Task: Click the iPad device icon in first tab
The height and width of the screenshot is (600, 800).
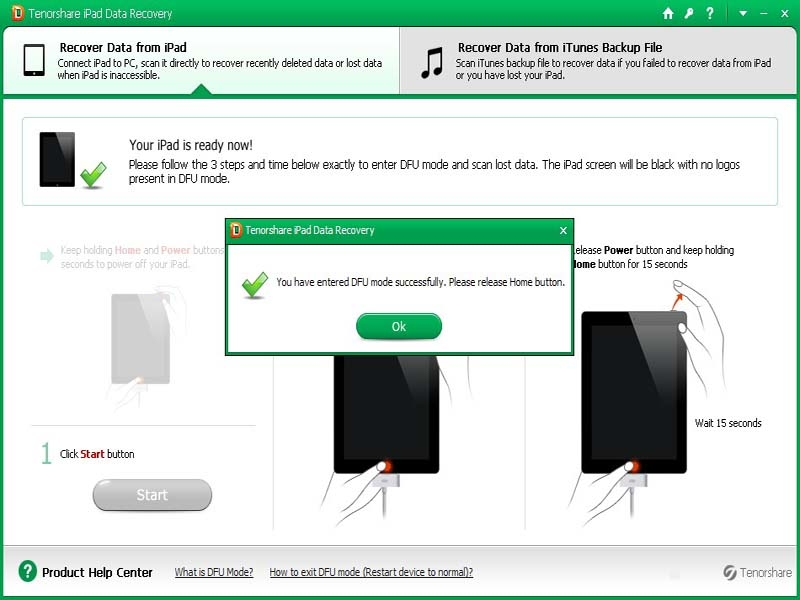Action: coord(34,60)
